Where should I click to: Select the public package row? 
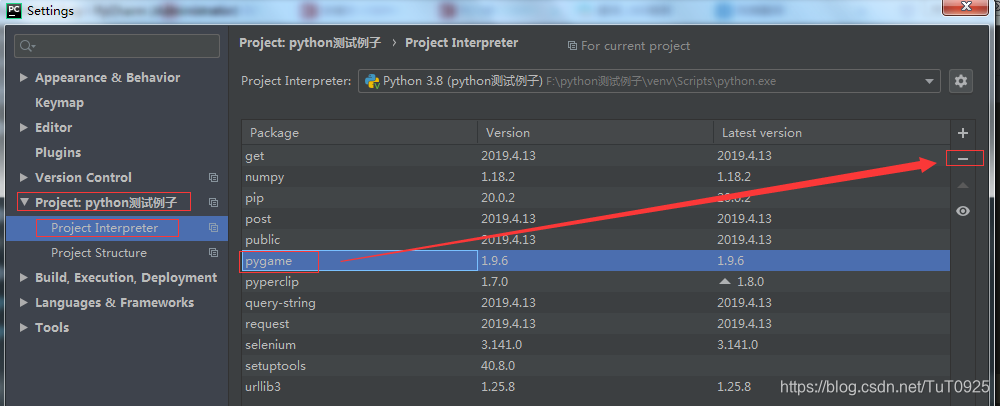596,240
